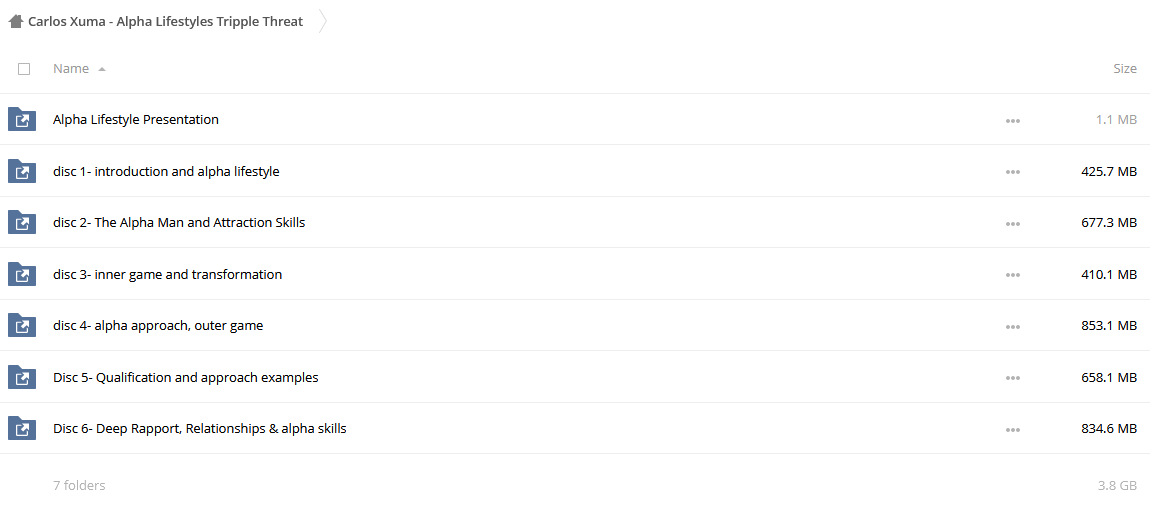Click folder icon for disc 3 inner game

coord(21,274)
